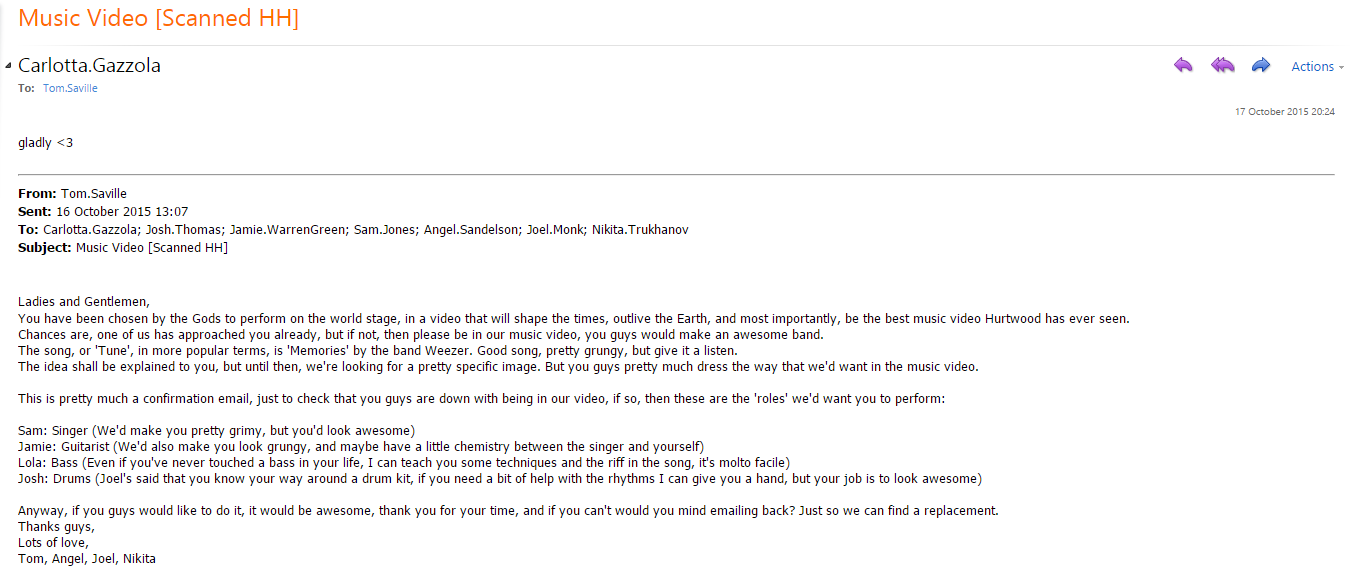Collapse the message using the triangle beside Carlotta.Gazzola
Image resolution: width=1354 pixels, height=585 pixels.
click(x=8, y=66)
